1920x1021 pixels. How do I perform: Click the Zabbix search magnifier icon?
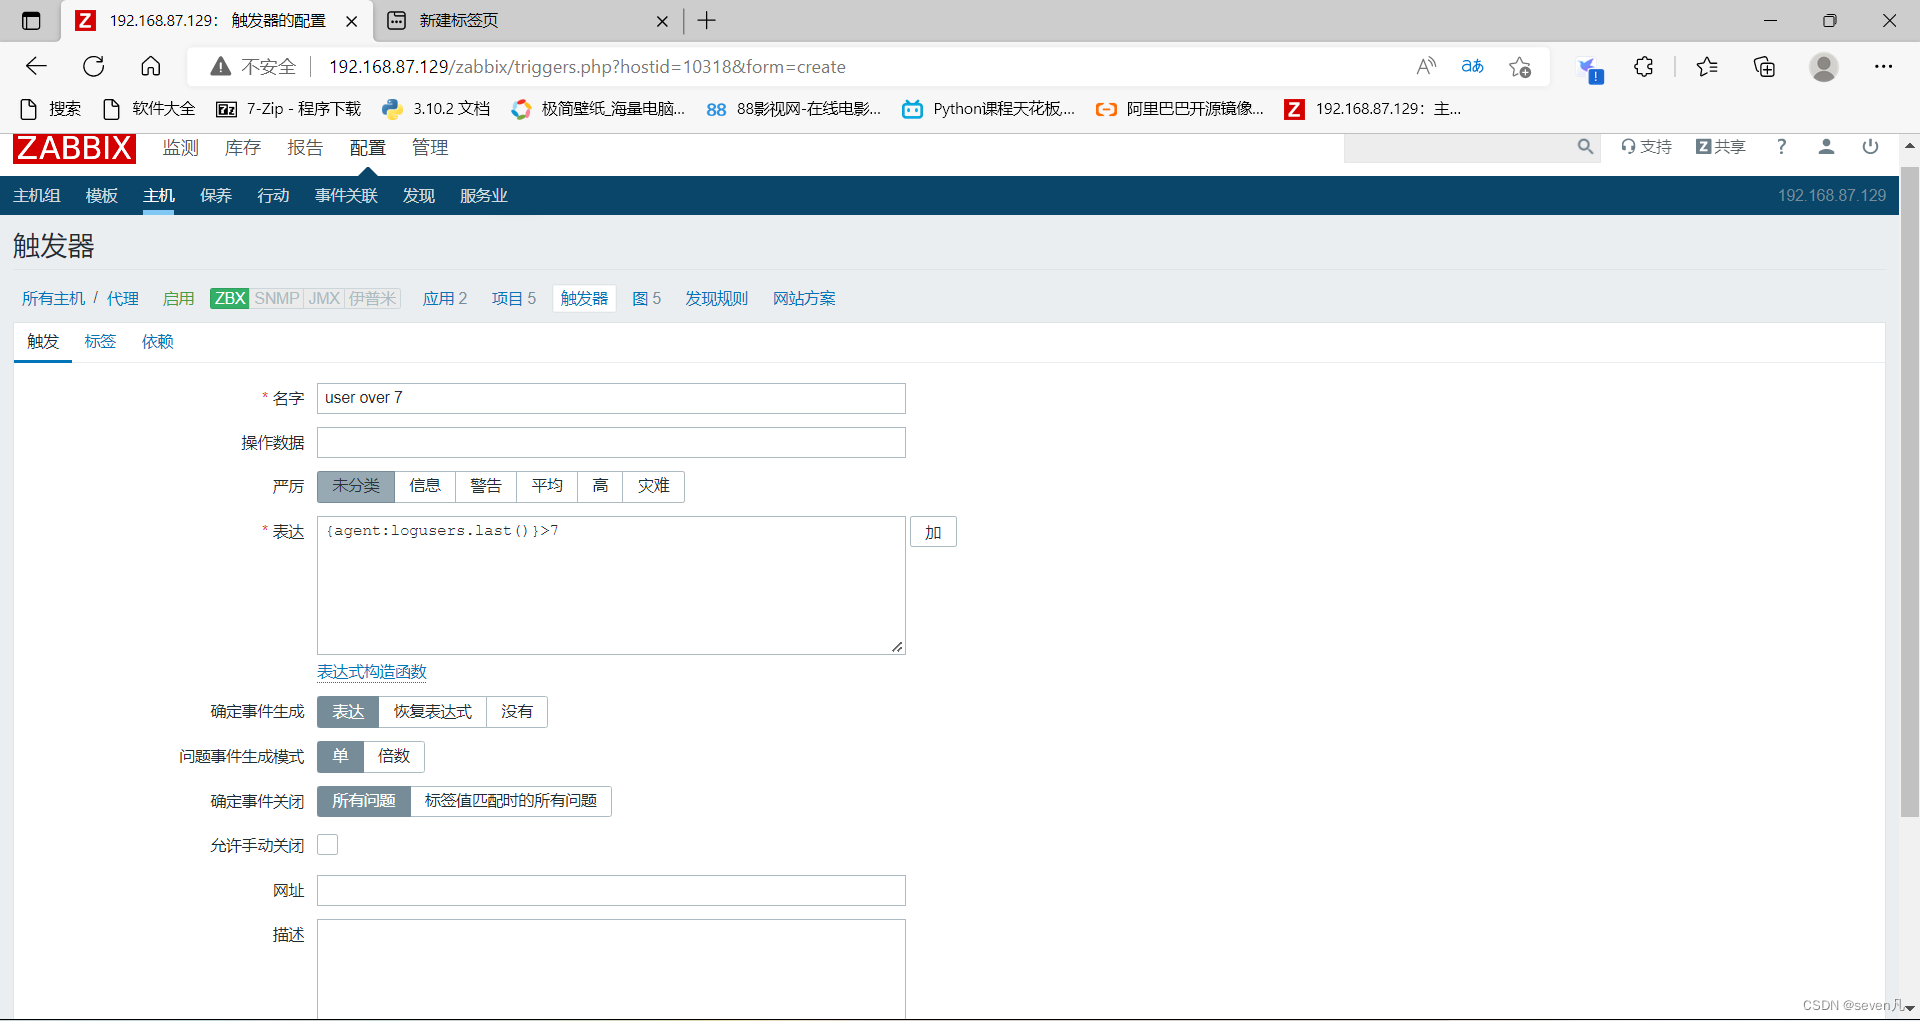[1585, 147]
